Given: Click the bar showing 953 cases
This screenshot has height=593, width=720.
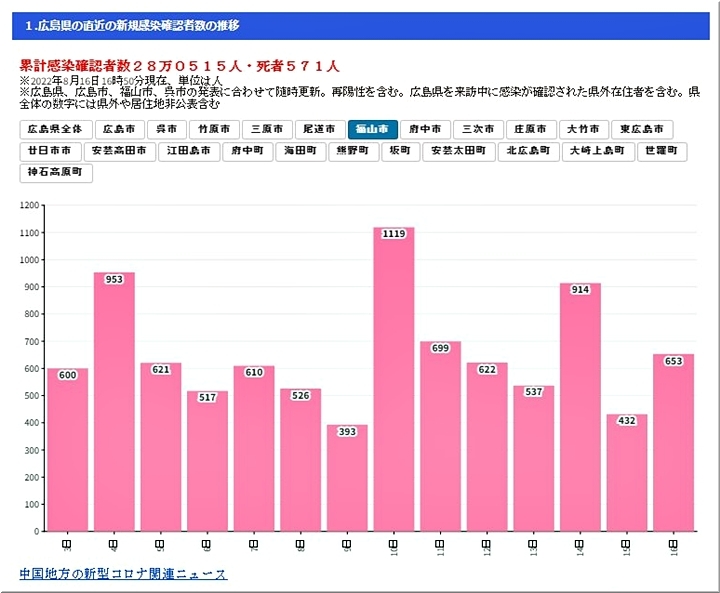Looking at the screenshot, I should coord(114,400).
